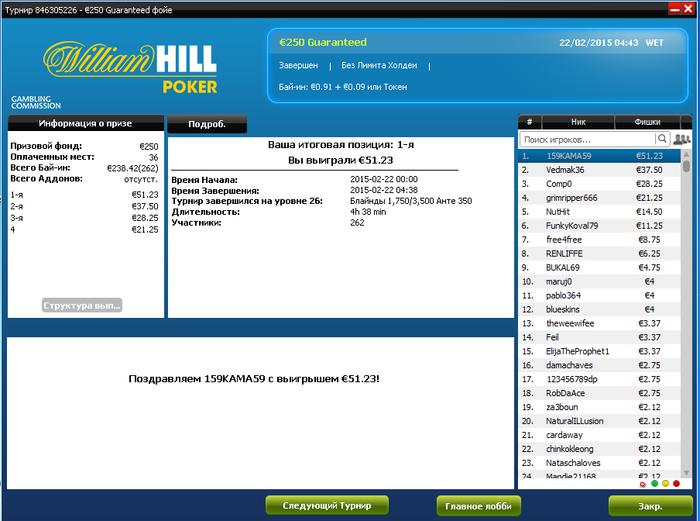
Task: Sort the player list by Ник column
Action: point(578,121)
